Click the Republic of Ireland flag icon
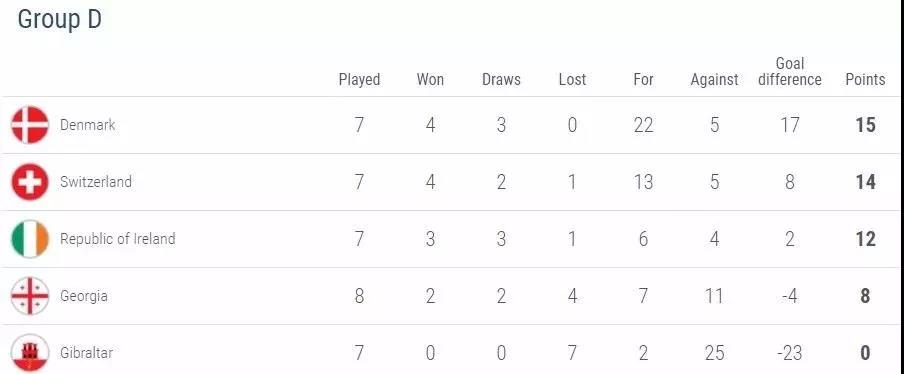Image resolution: width=904 pixels, height=374 pixels. (x=30, y=239)
